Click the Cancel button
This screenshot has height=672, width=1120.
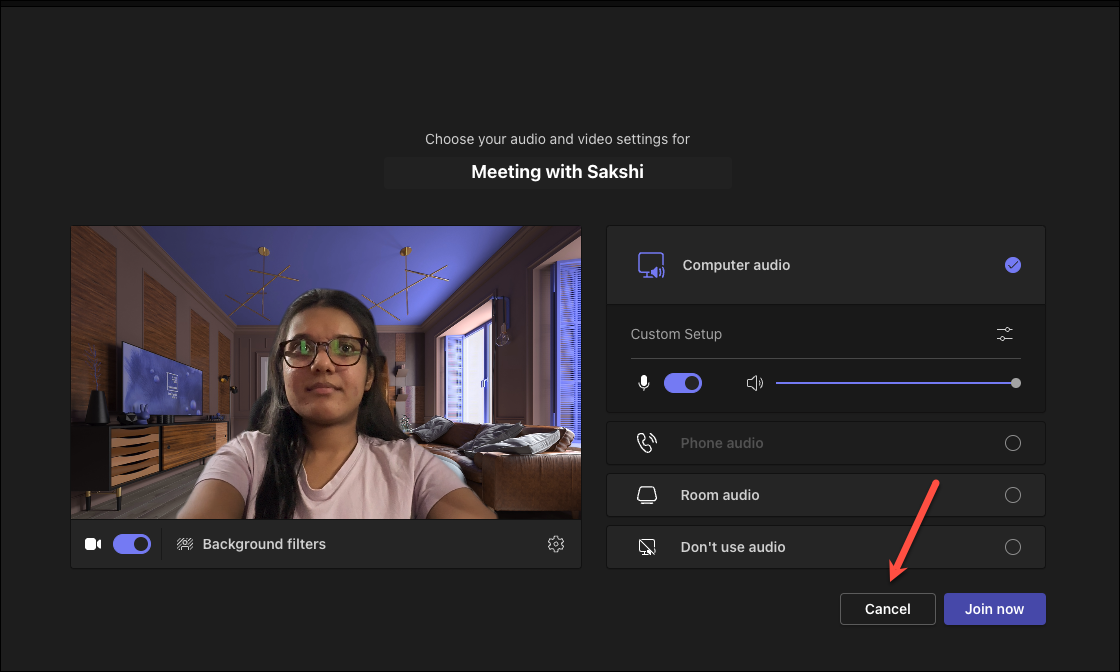click(887, 608)
